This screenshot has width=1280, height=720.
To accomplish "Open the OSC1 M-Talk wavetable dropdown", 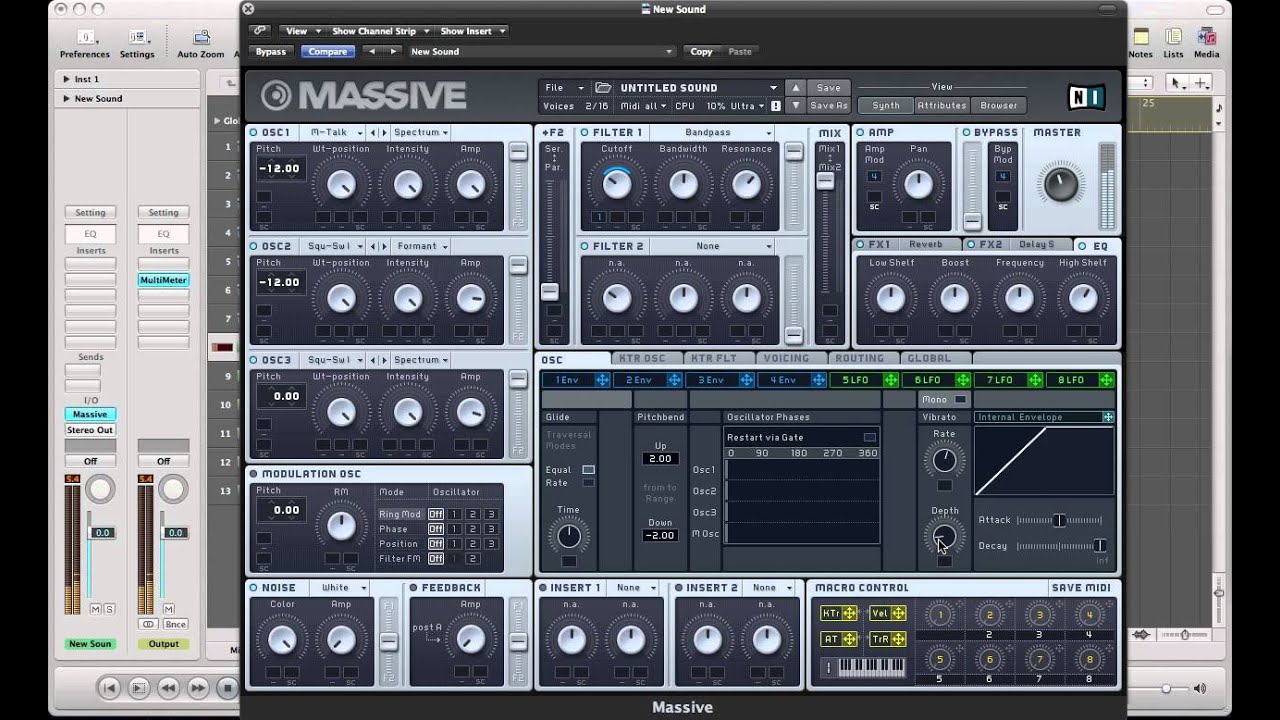I will tap(335, 132).
